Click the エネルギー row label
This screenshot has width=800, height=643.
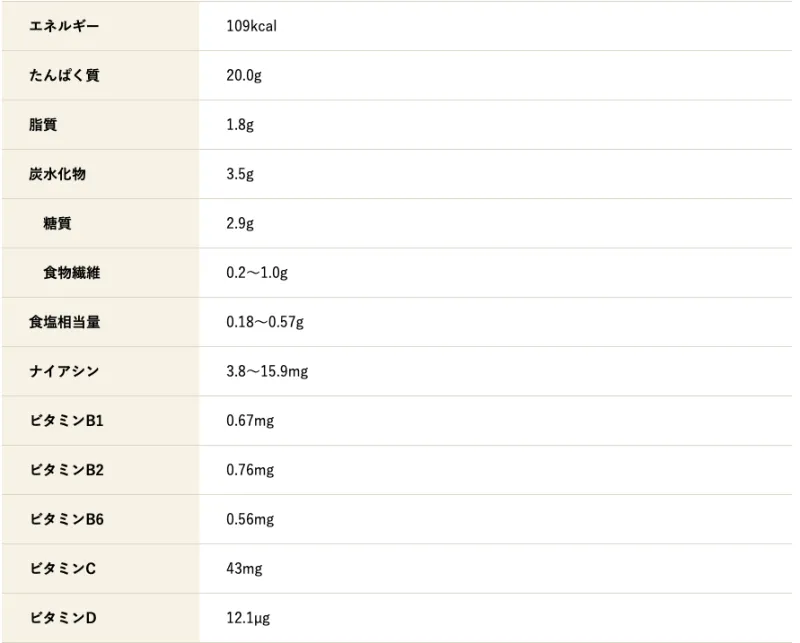[64, 26]
